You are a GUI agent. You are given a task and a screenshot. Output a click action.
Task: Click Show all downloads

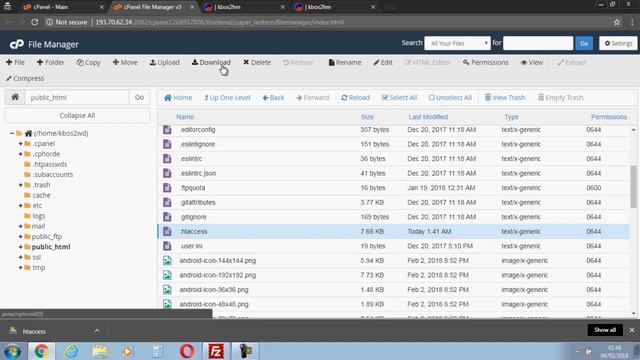[x=605, y=330]
